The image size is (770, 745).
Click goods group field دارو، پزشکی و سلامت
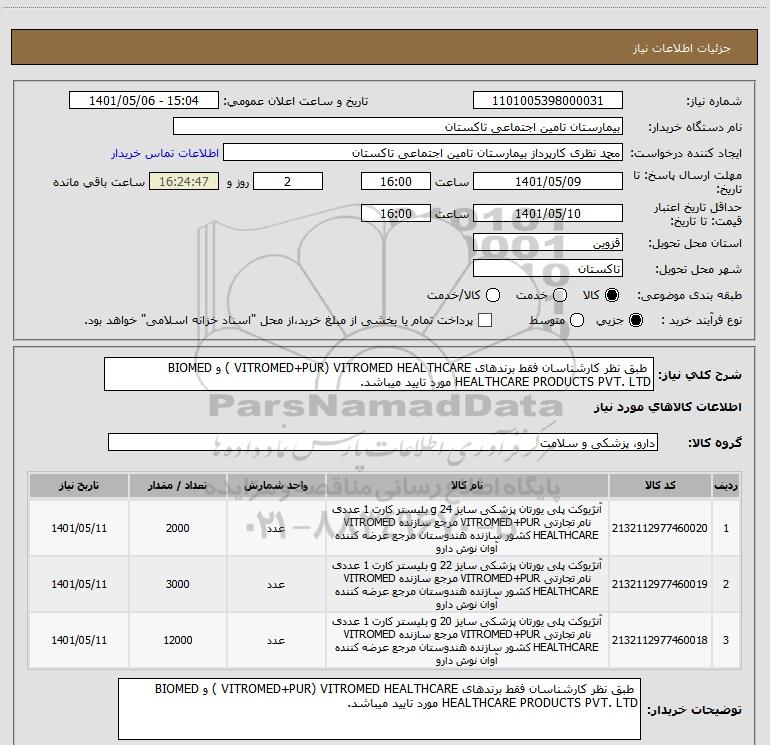383,442
